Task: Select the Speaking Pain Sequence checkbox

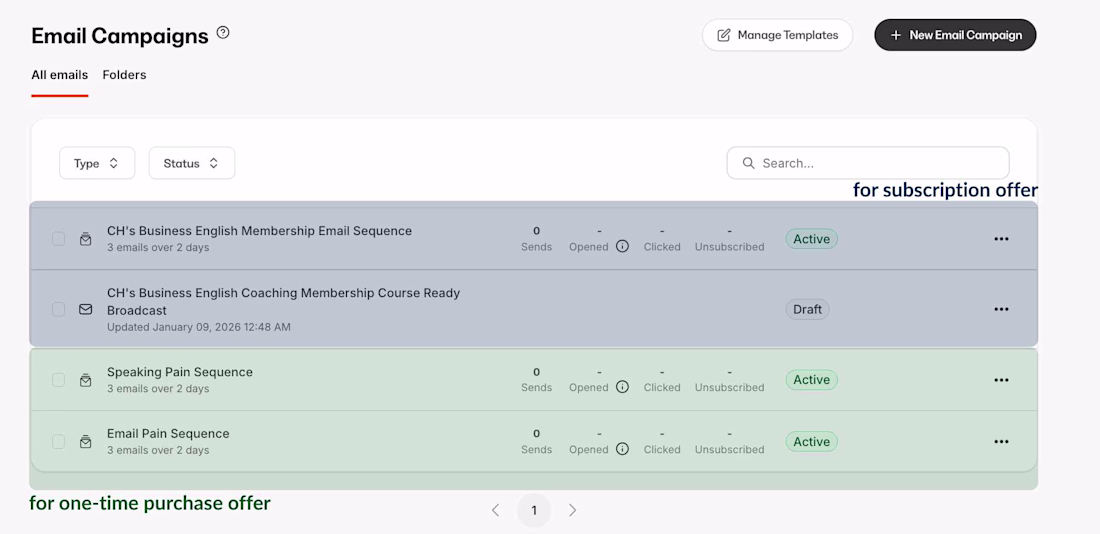Action: [x=59, y=380]
